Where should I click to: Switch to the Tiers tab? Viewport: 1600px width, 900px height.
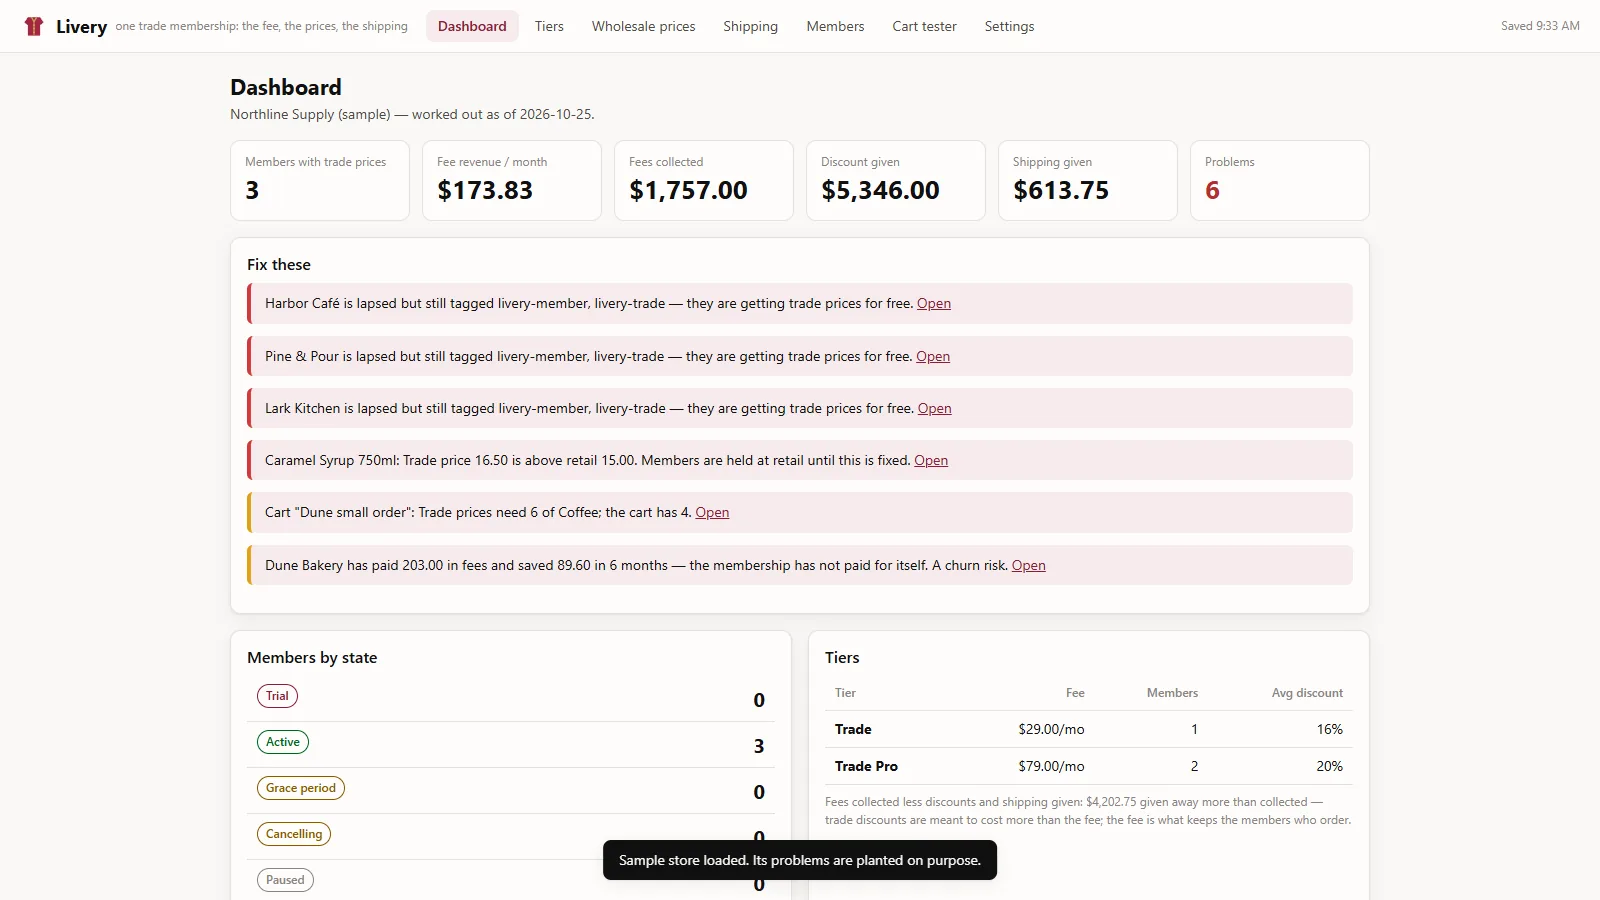pyautogui.click(x=549, y=26)
